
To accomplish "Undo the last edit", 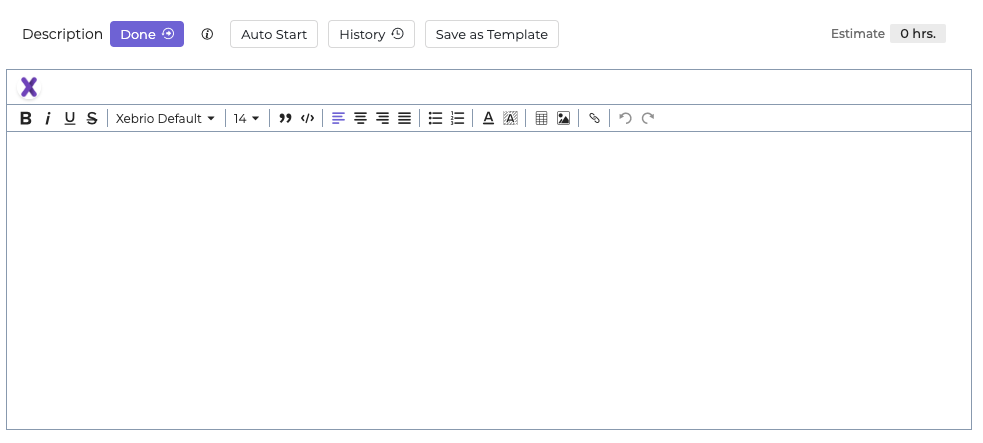I will pos(625,118).
